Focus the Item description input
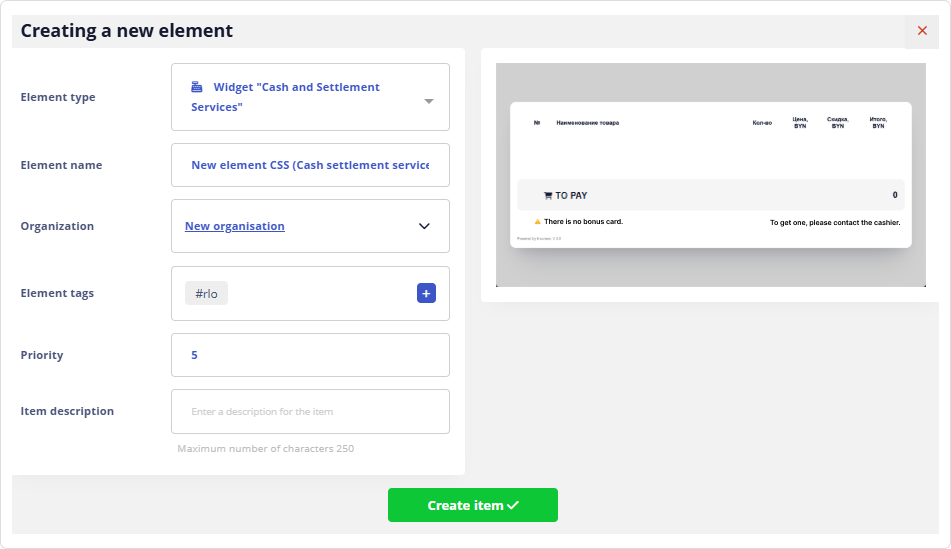Screen dimensions: 951x549 coord(310,411)
